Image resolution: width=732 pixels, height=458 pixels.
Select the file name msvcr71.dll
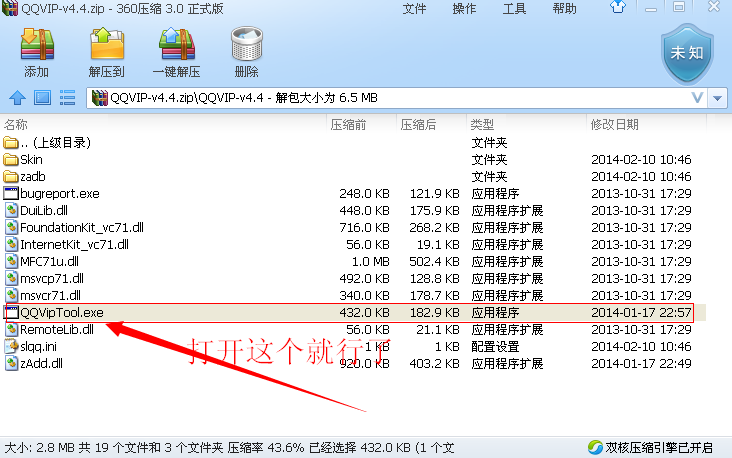[50, 296]
